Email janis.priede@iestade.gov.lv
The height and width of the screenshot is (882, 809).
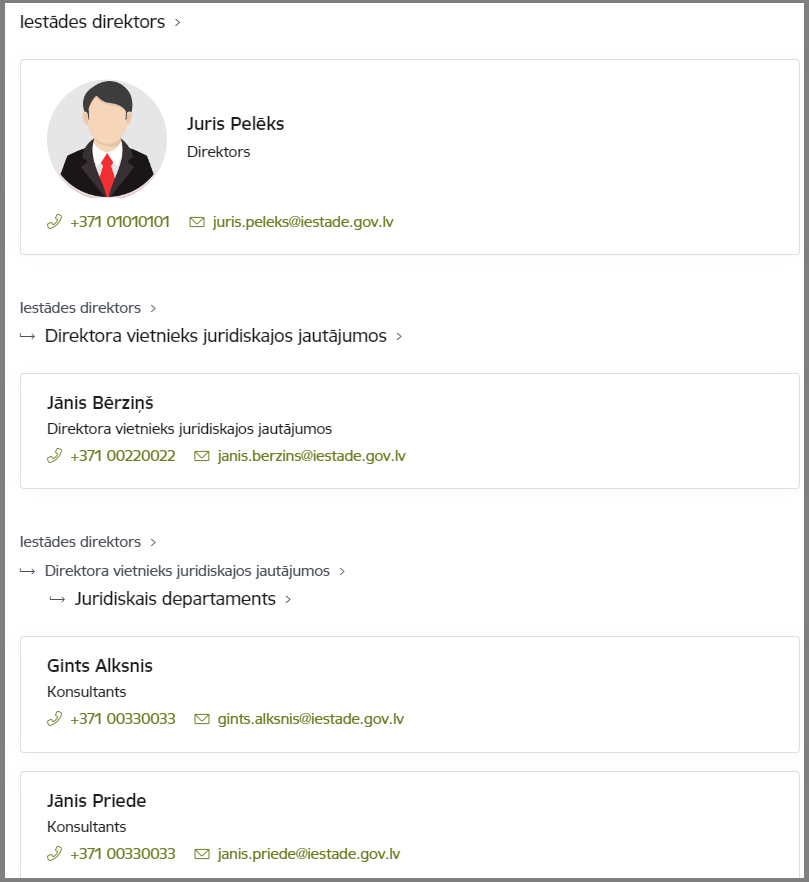pos(309,854)
